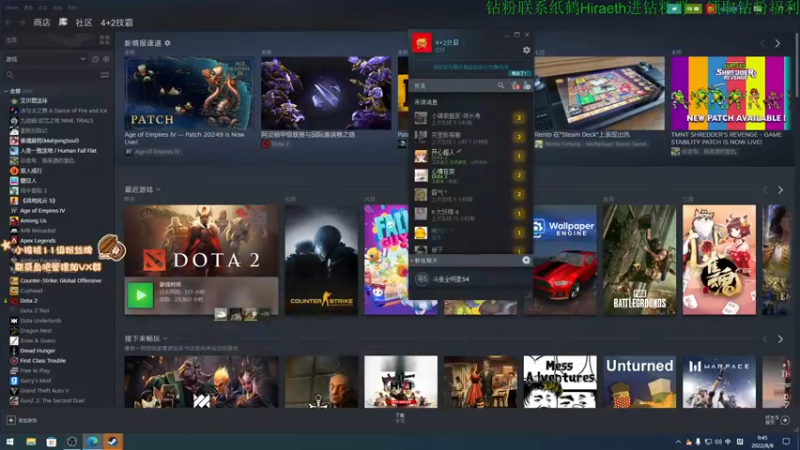Open Age of Empires IV patch news card
This screenshot has width=800, height=450.
[189, 93]
